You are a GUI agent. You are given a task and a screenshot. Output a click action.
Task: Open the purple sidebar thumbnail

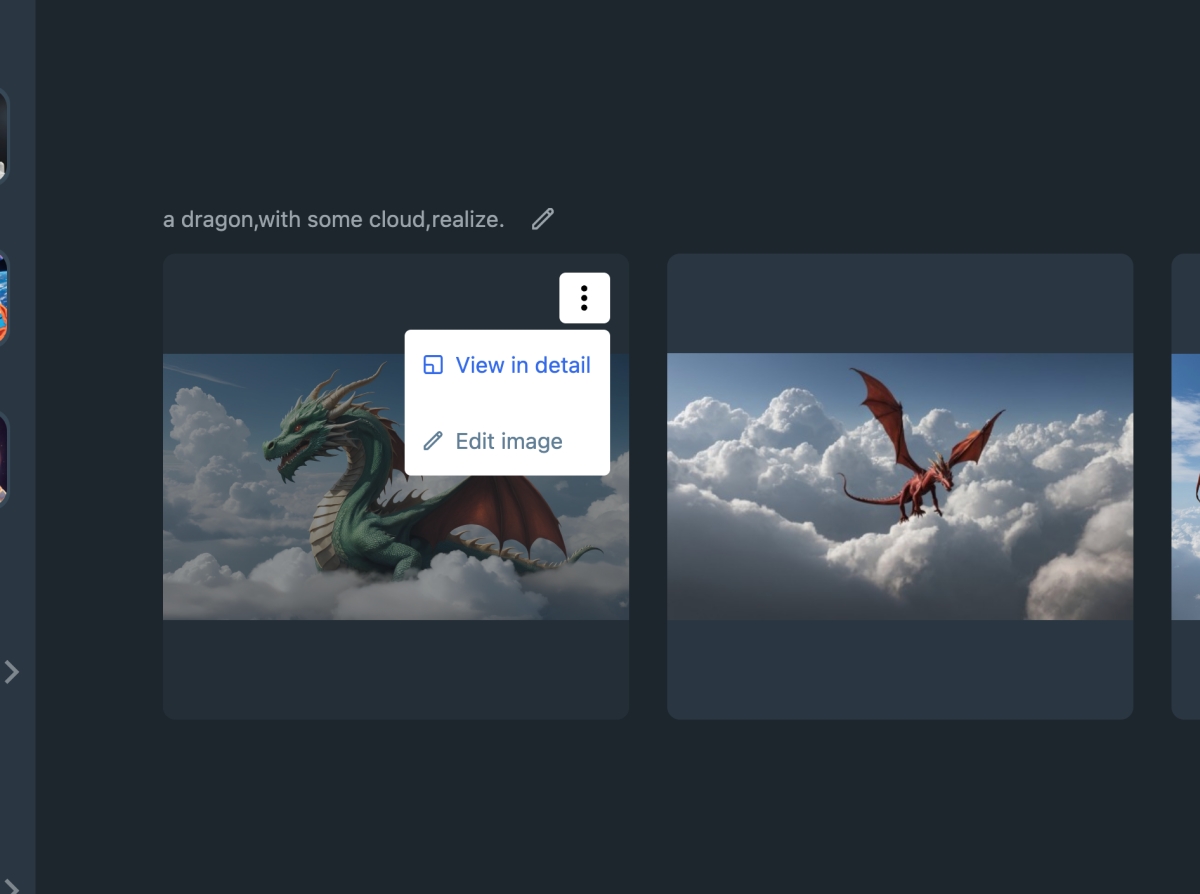pos(3,460)
